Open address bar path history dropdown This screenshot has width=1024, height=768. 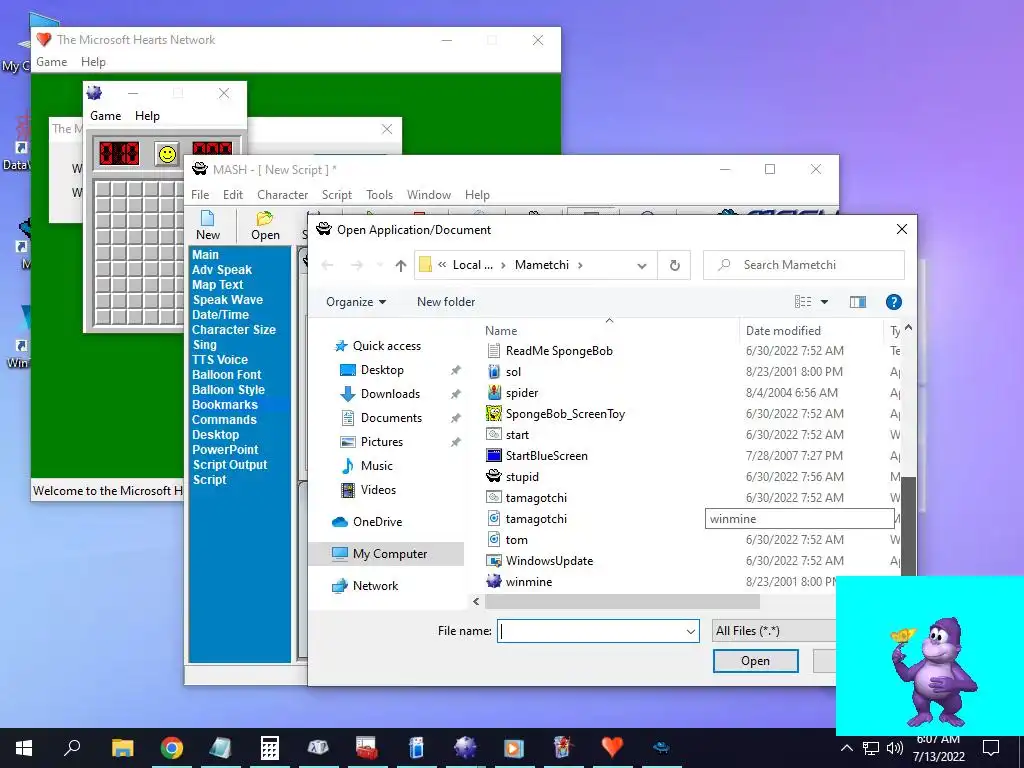click(642, 266)
